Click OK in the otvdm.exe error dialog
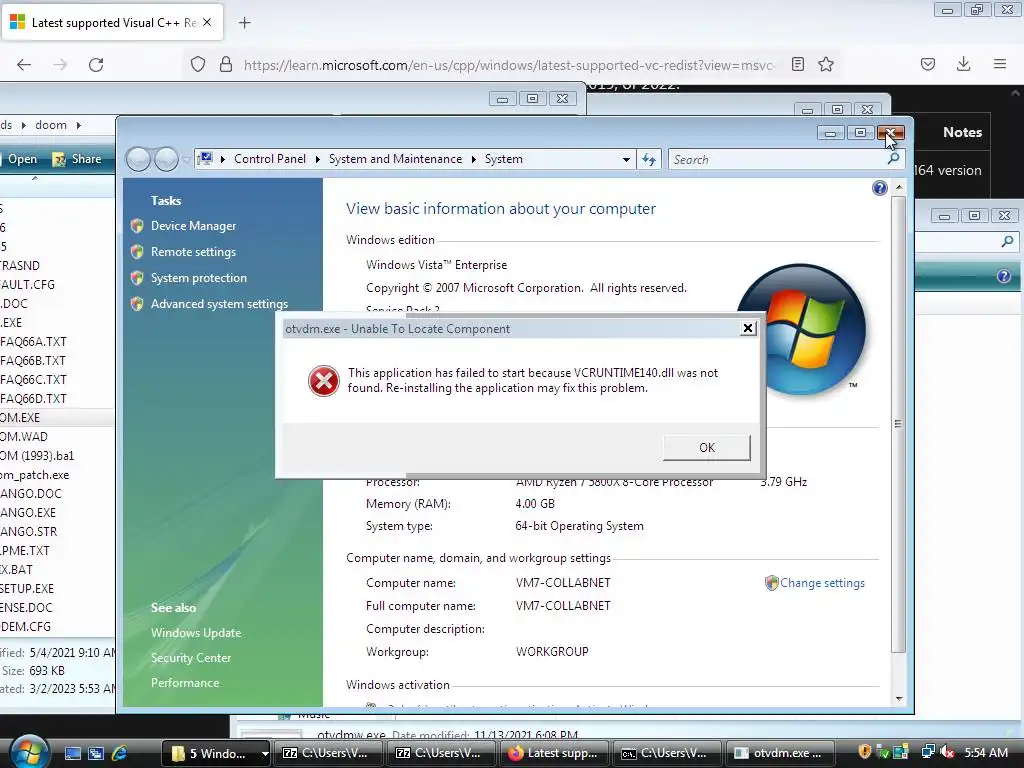 point(707,447)
